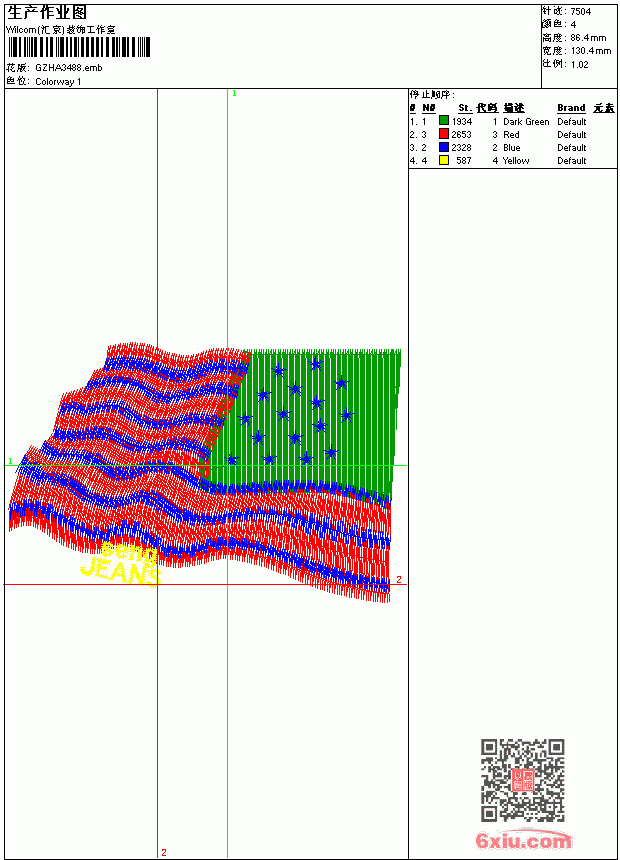Click the Blue color swatch in list

click(444, 147)
